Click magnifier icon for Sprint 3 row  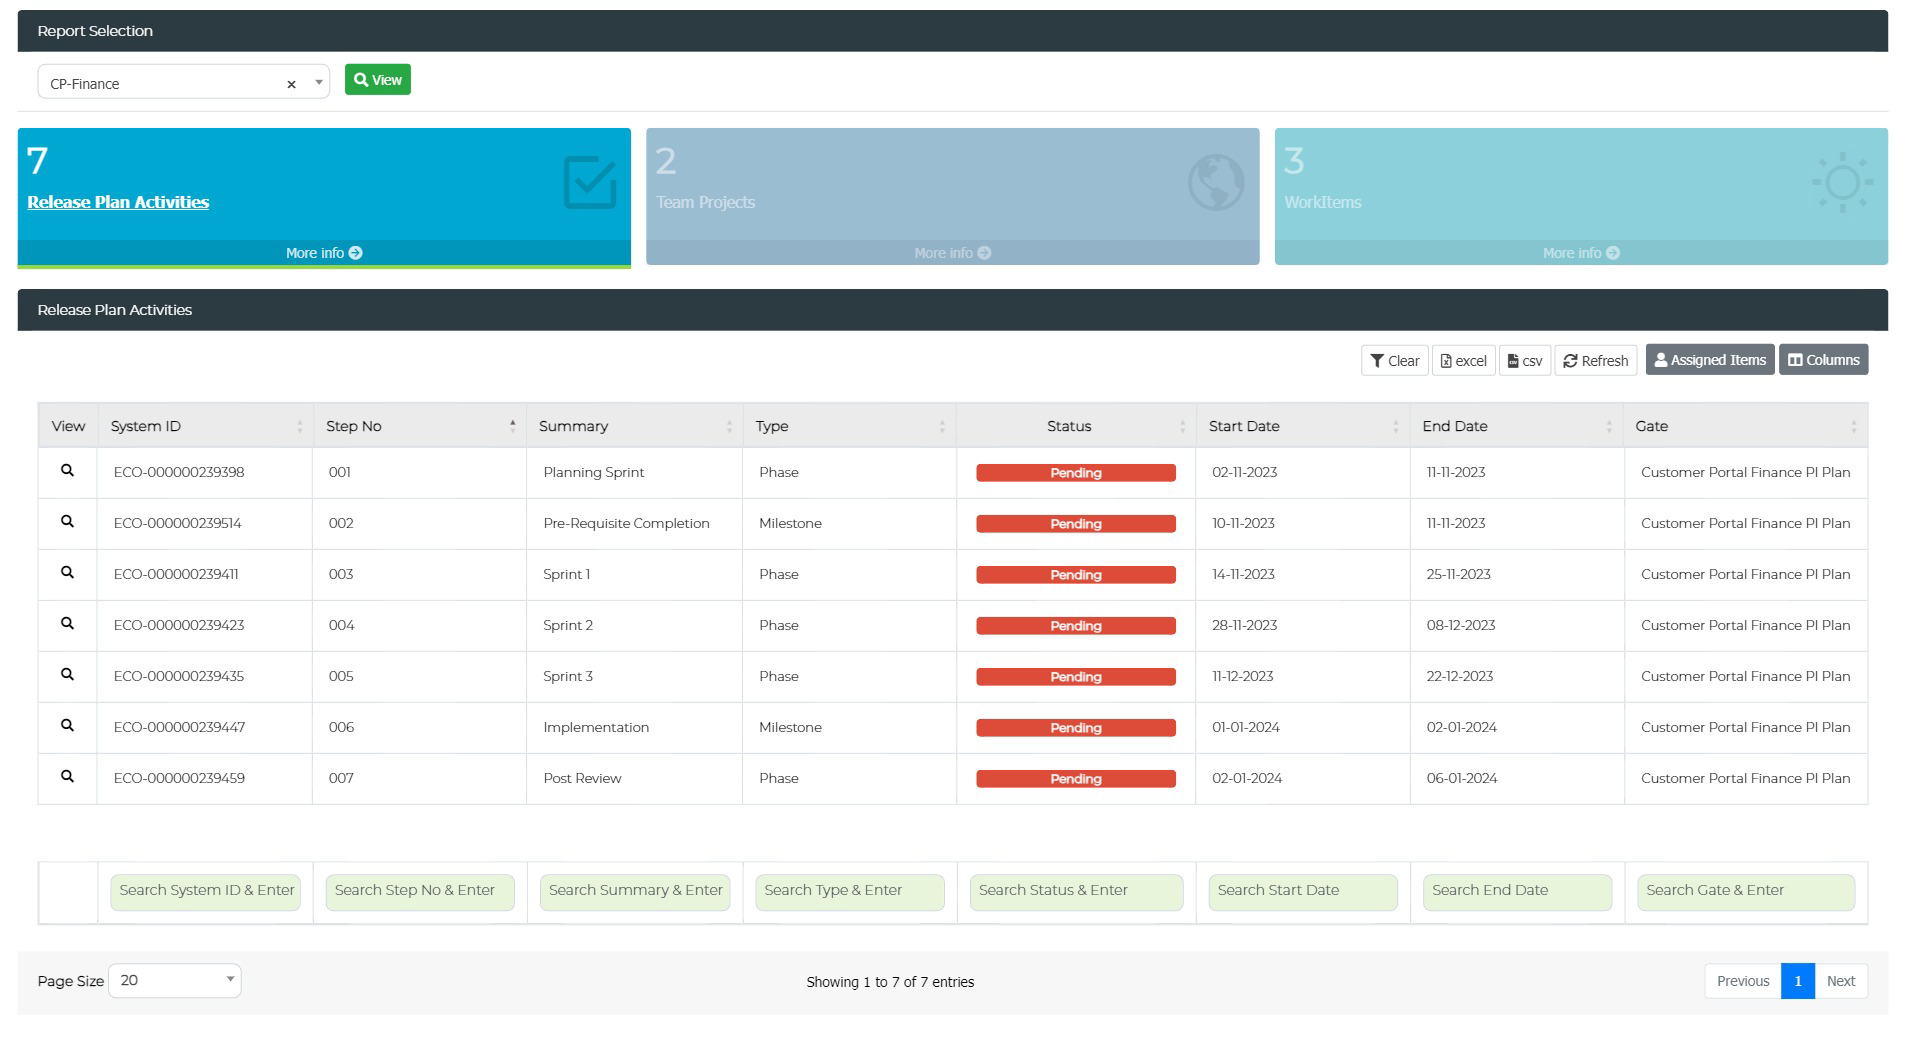[67, 674]
